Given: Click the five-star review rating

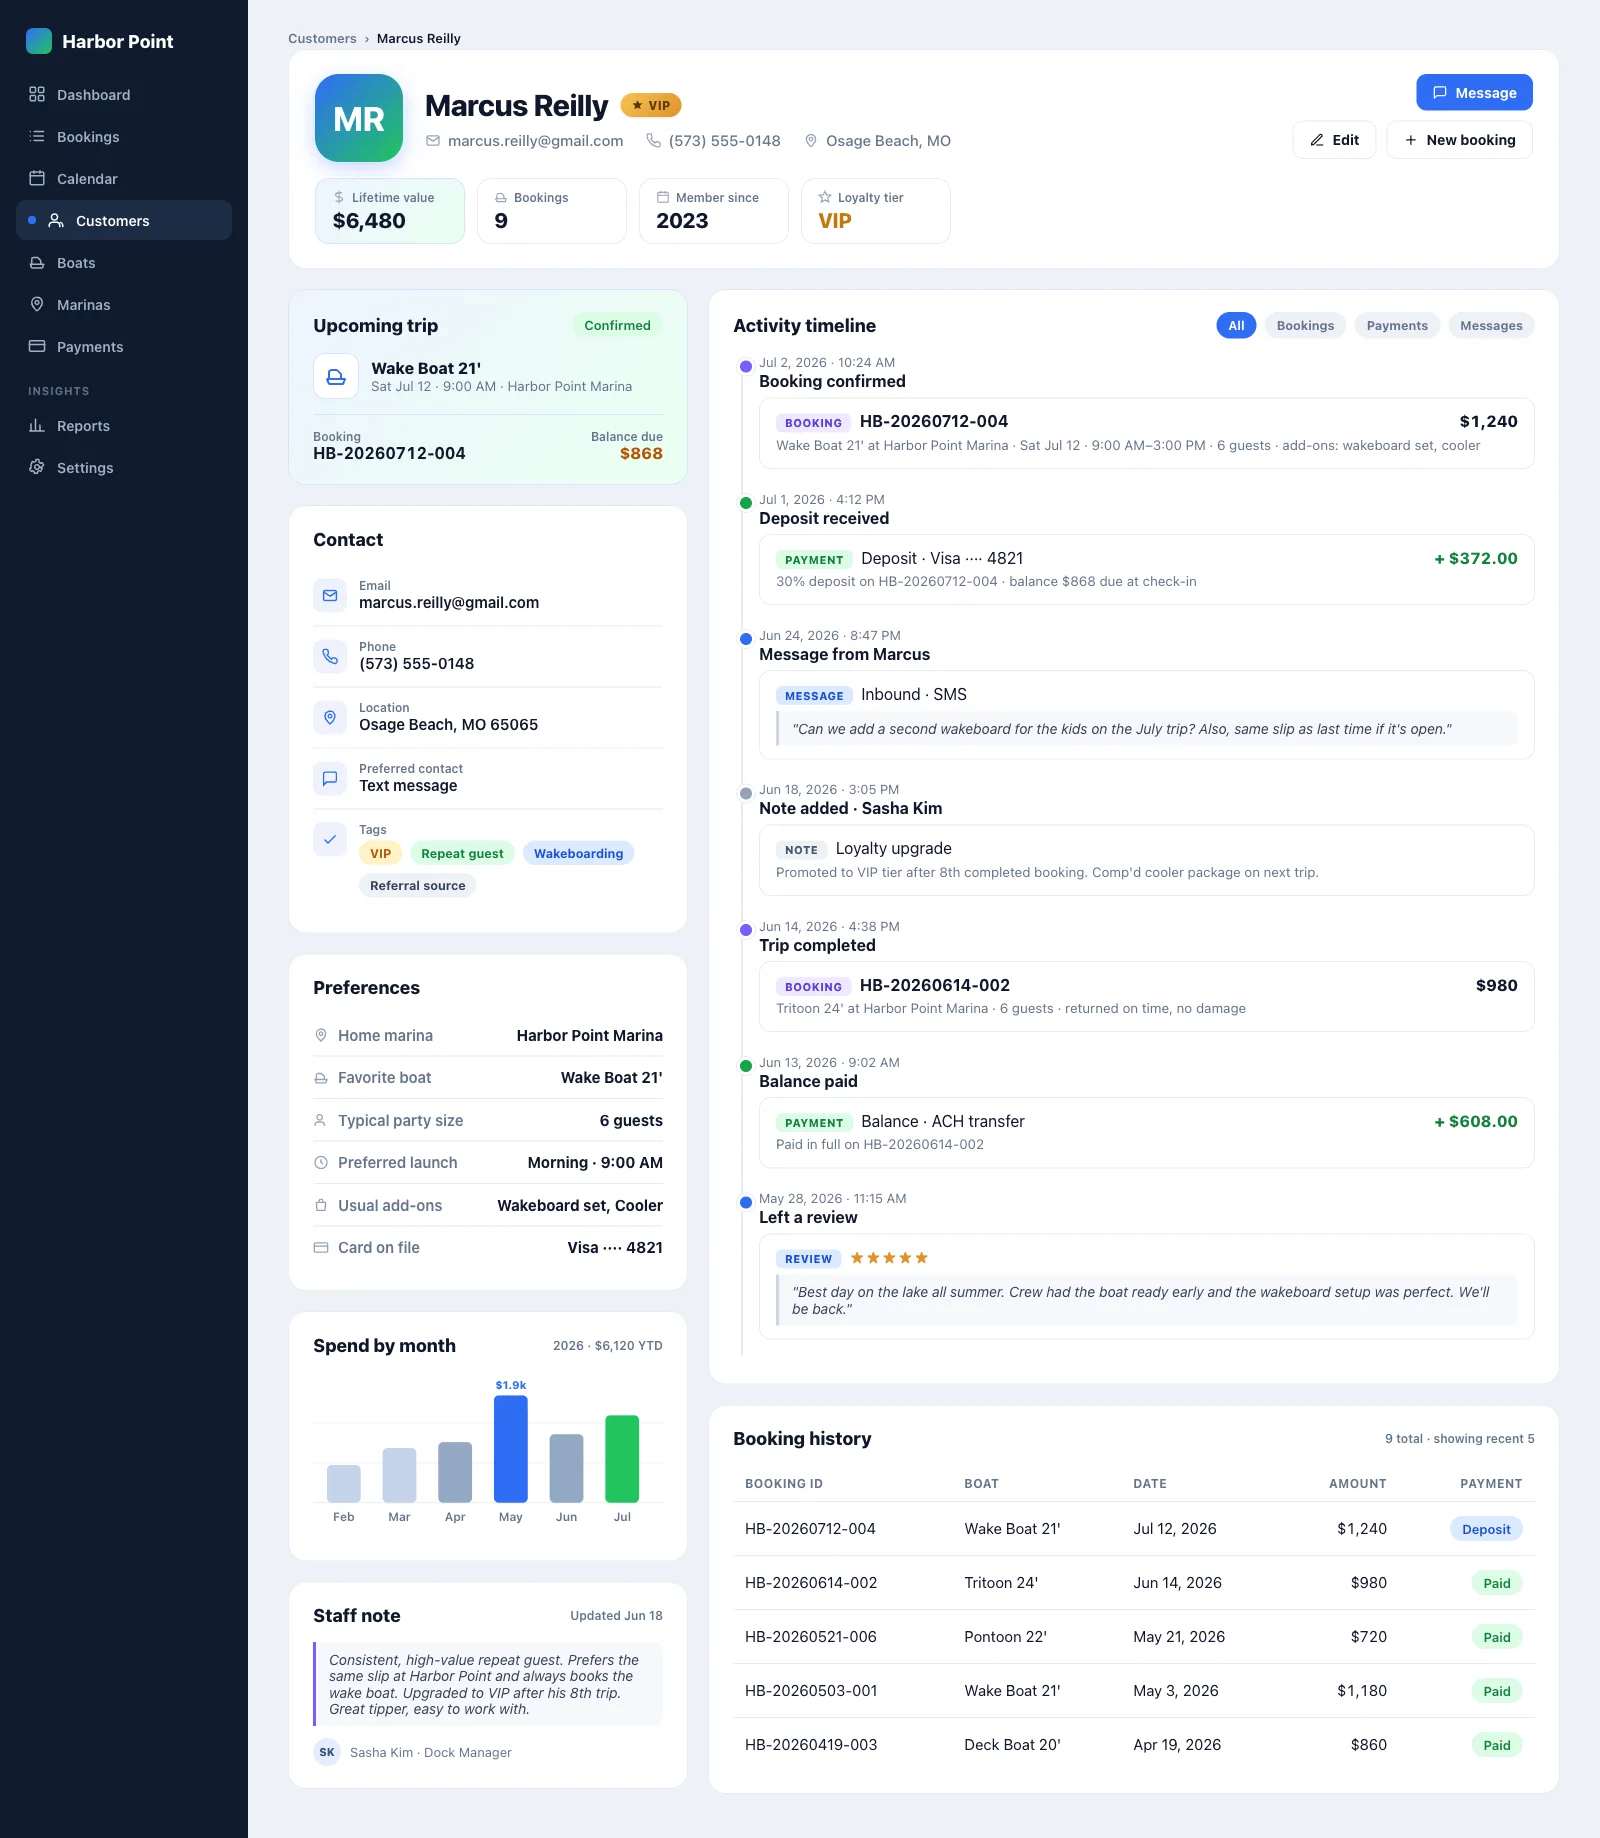Looking at the screenshot, I should coord(889,1258).
